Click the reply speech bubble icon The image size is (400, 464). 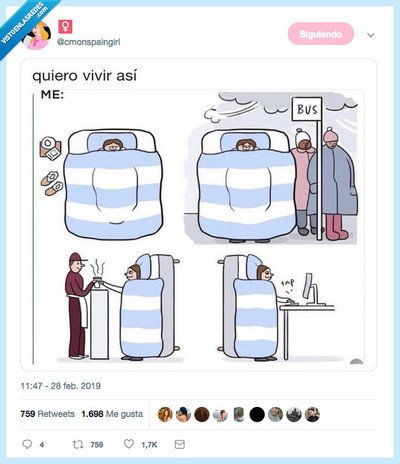tap(27, 444)
